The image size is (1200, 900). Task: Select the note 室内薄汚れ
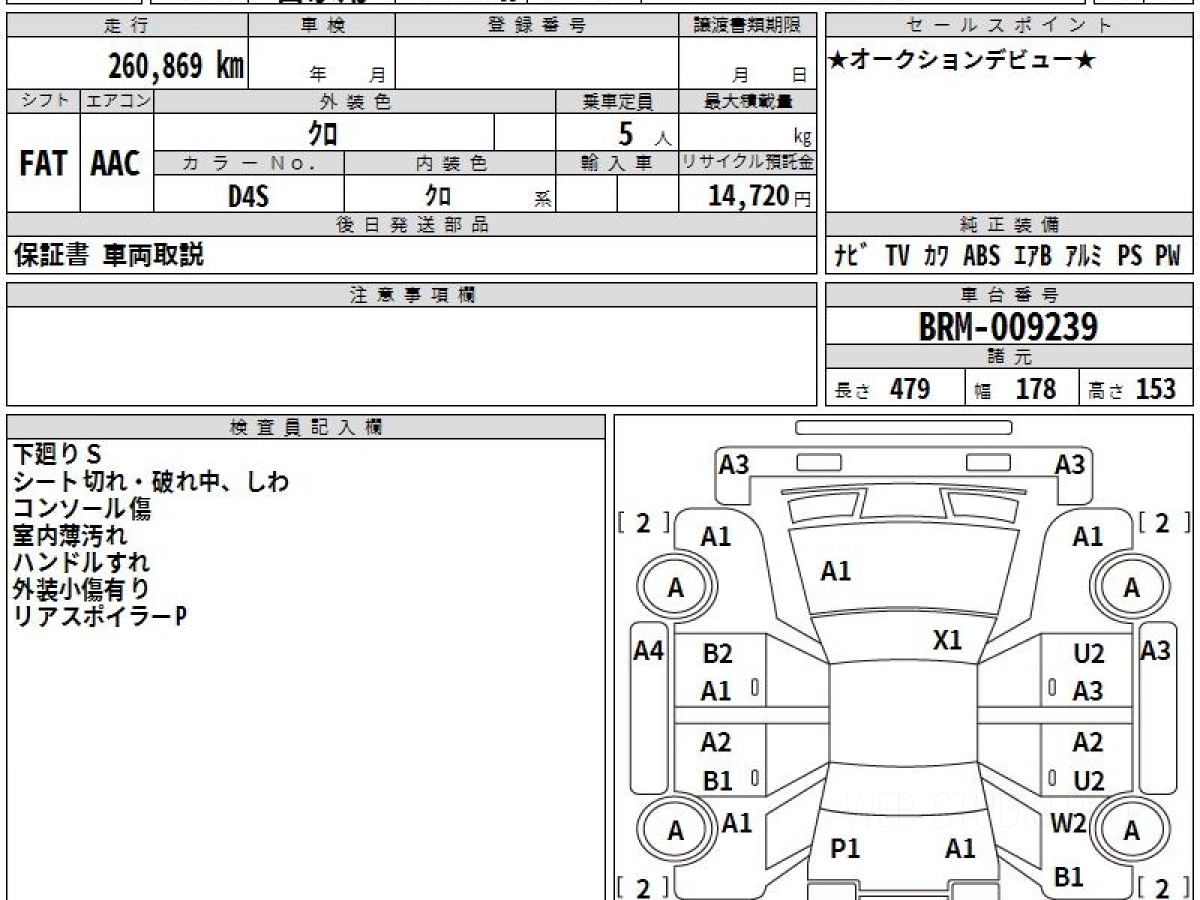coord(70,536)
